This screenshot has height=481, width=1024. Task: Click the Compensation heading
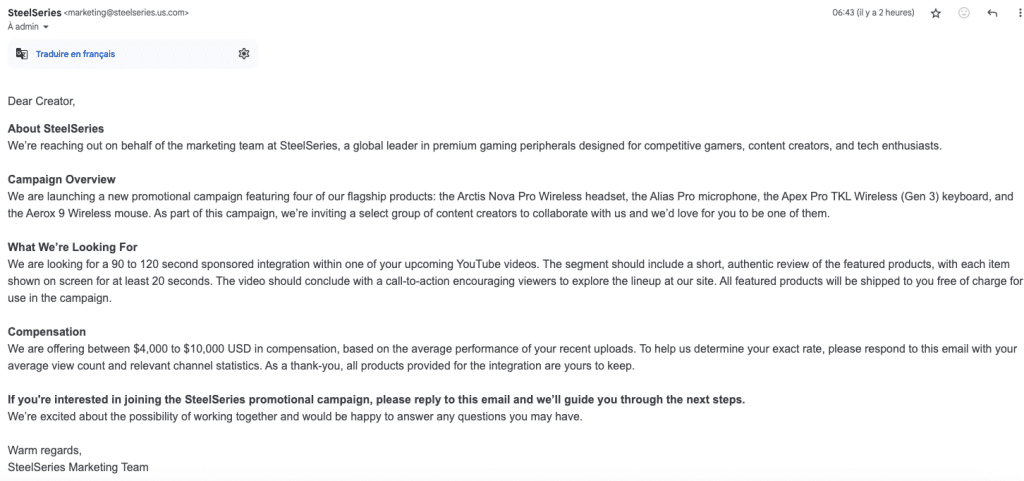coord(46,332)
